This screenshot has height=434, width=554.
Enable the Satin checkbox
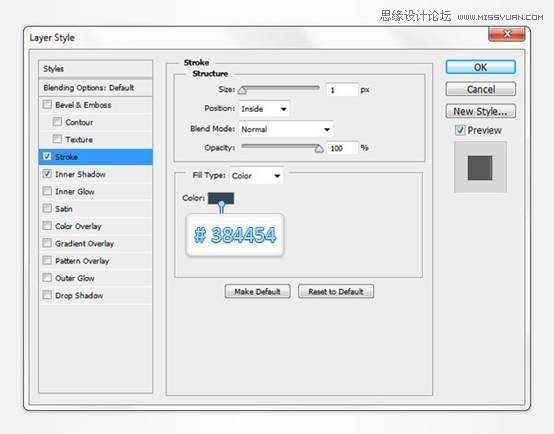47,209
